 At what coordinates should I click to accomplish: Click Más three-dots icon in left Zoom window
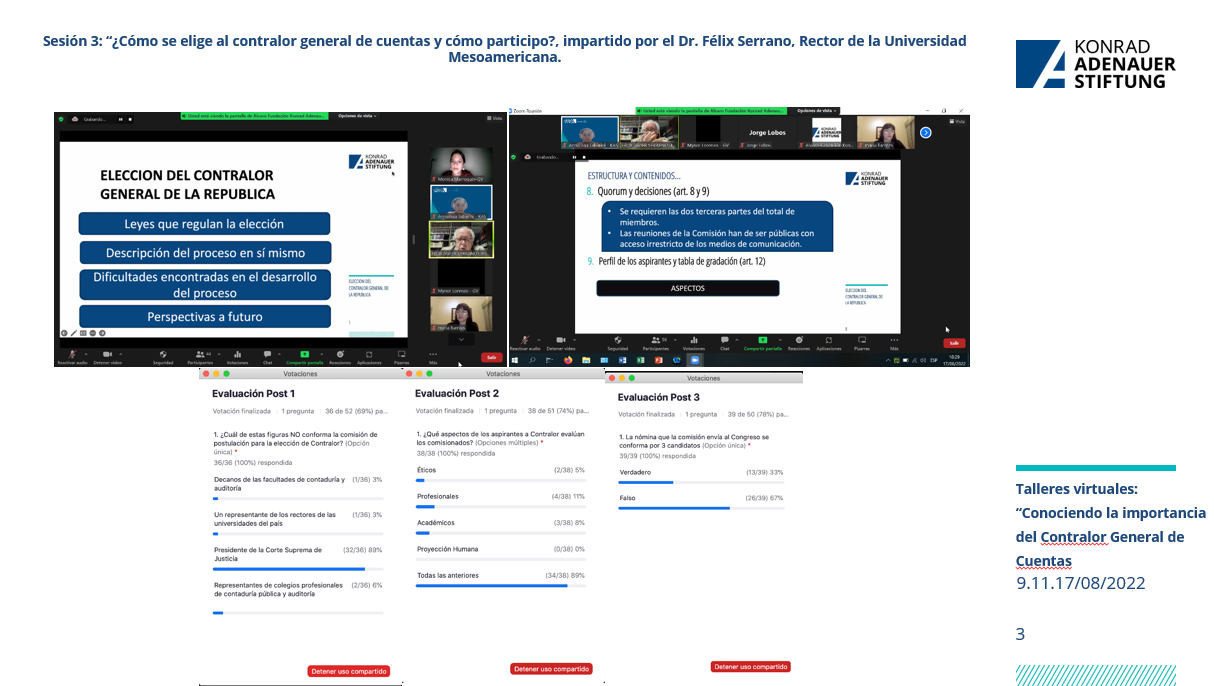[433, 355]
